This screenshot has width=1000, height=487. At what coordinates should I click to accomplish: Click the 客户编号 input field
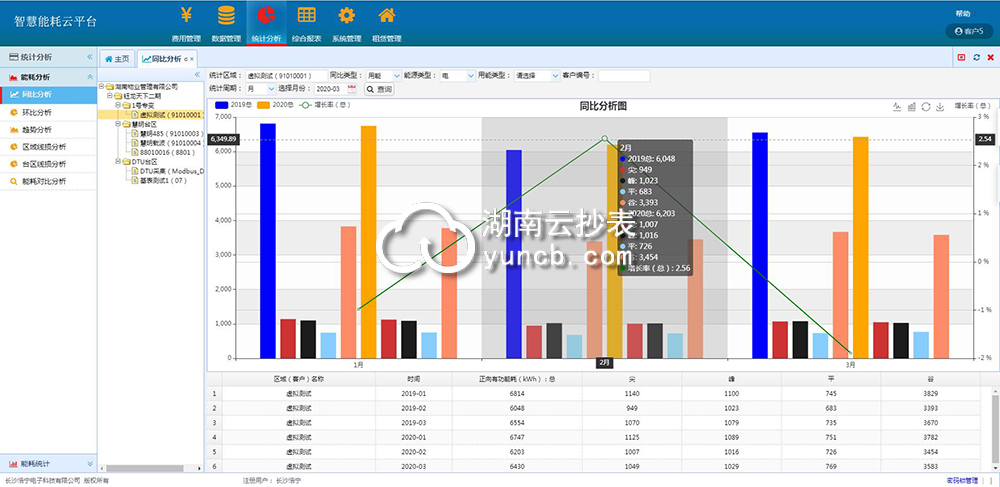click(x=623, y=75)
